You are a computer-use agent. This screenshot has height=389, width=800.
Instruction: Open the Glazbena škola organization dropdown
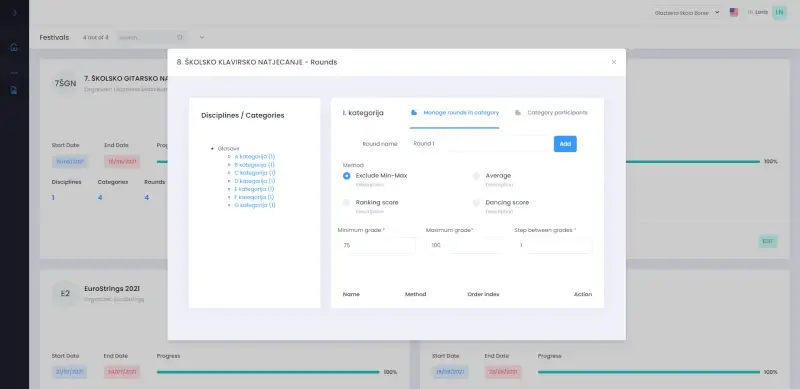click(x=686, y=13)
